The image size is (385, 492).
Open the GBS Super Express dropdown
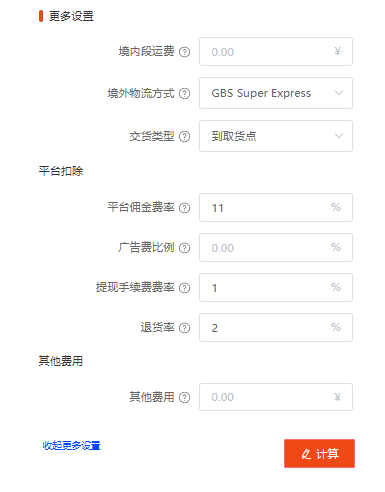click(x=276, y=93)
